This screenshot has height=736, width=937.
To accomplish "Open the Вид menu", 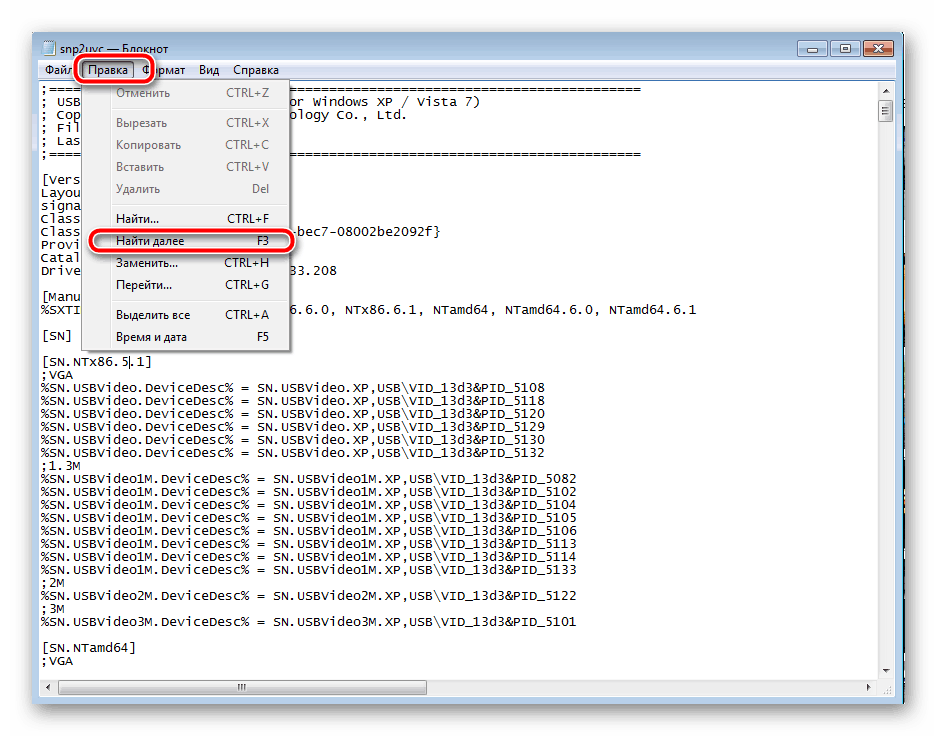I will tap(208, 70).
